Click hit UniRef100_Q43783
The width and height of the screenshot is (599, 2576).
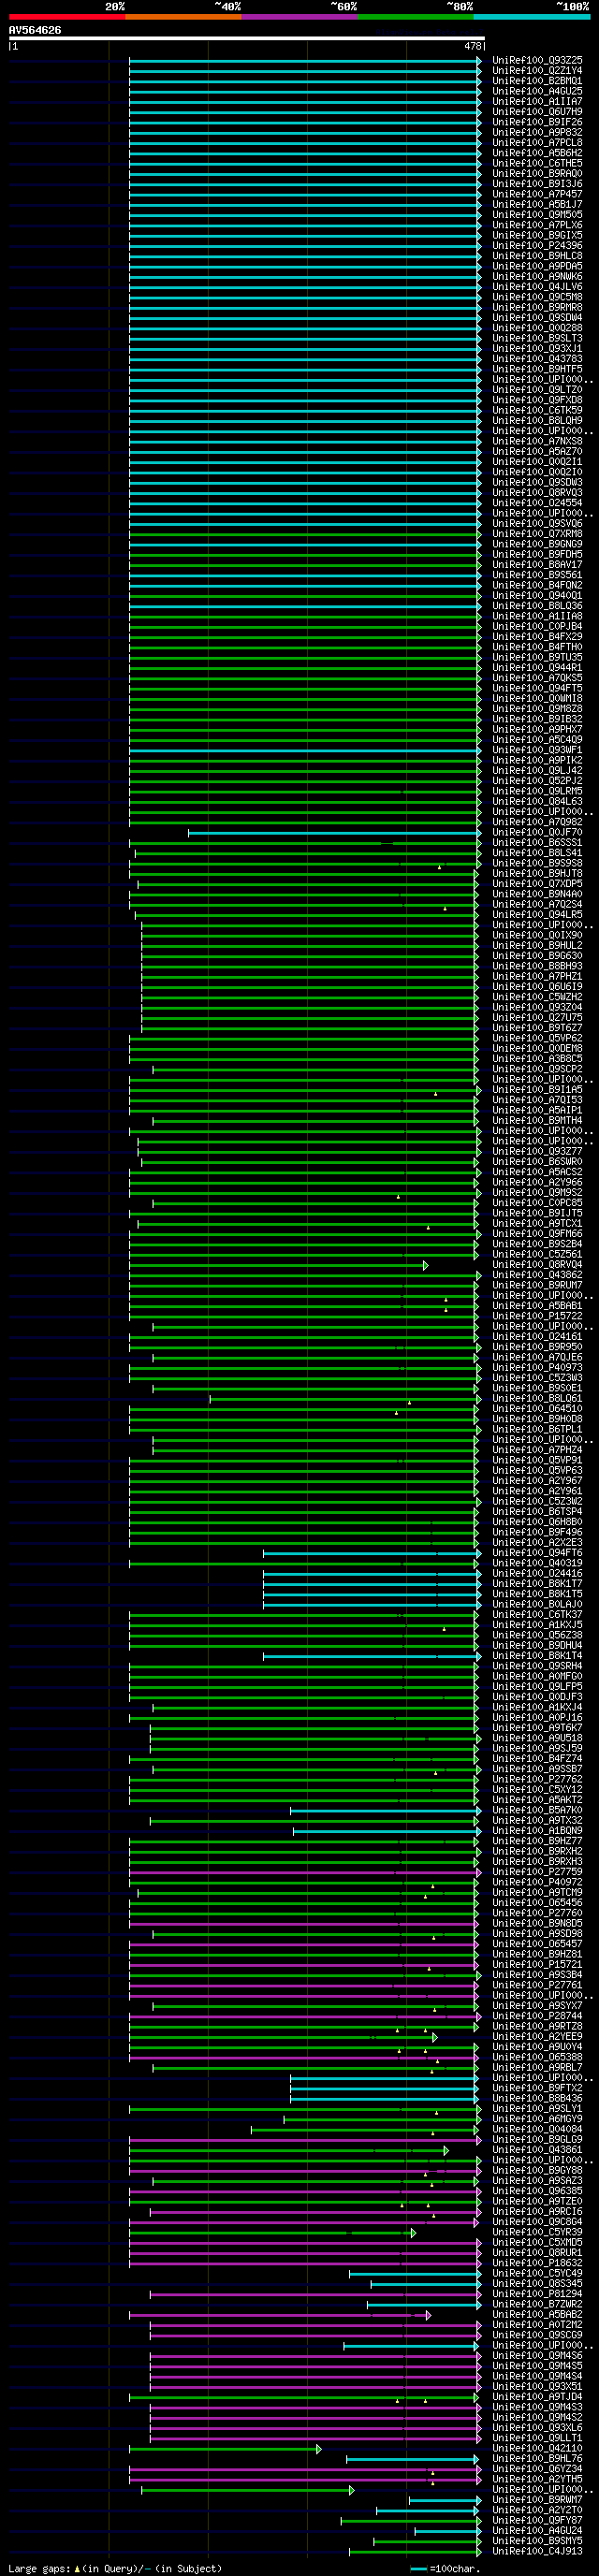538,359
